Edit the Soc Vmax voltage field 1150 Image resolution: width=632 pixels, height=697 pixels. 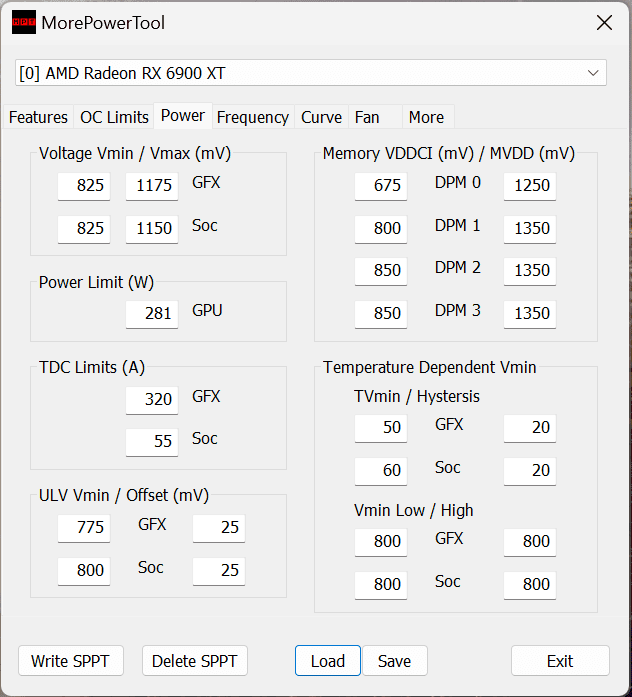152,229
